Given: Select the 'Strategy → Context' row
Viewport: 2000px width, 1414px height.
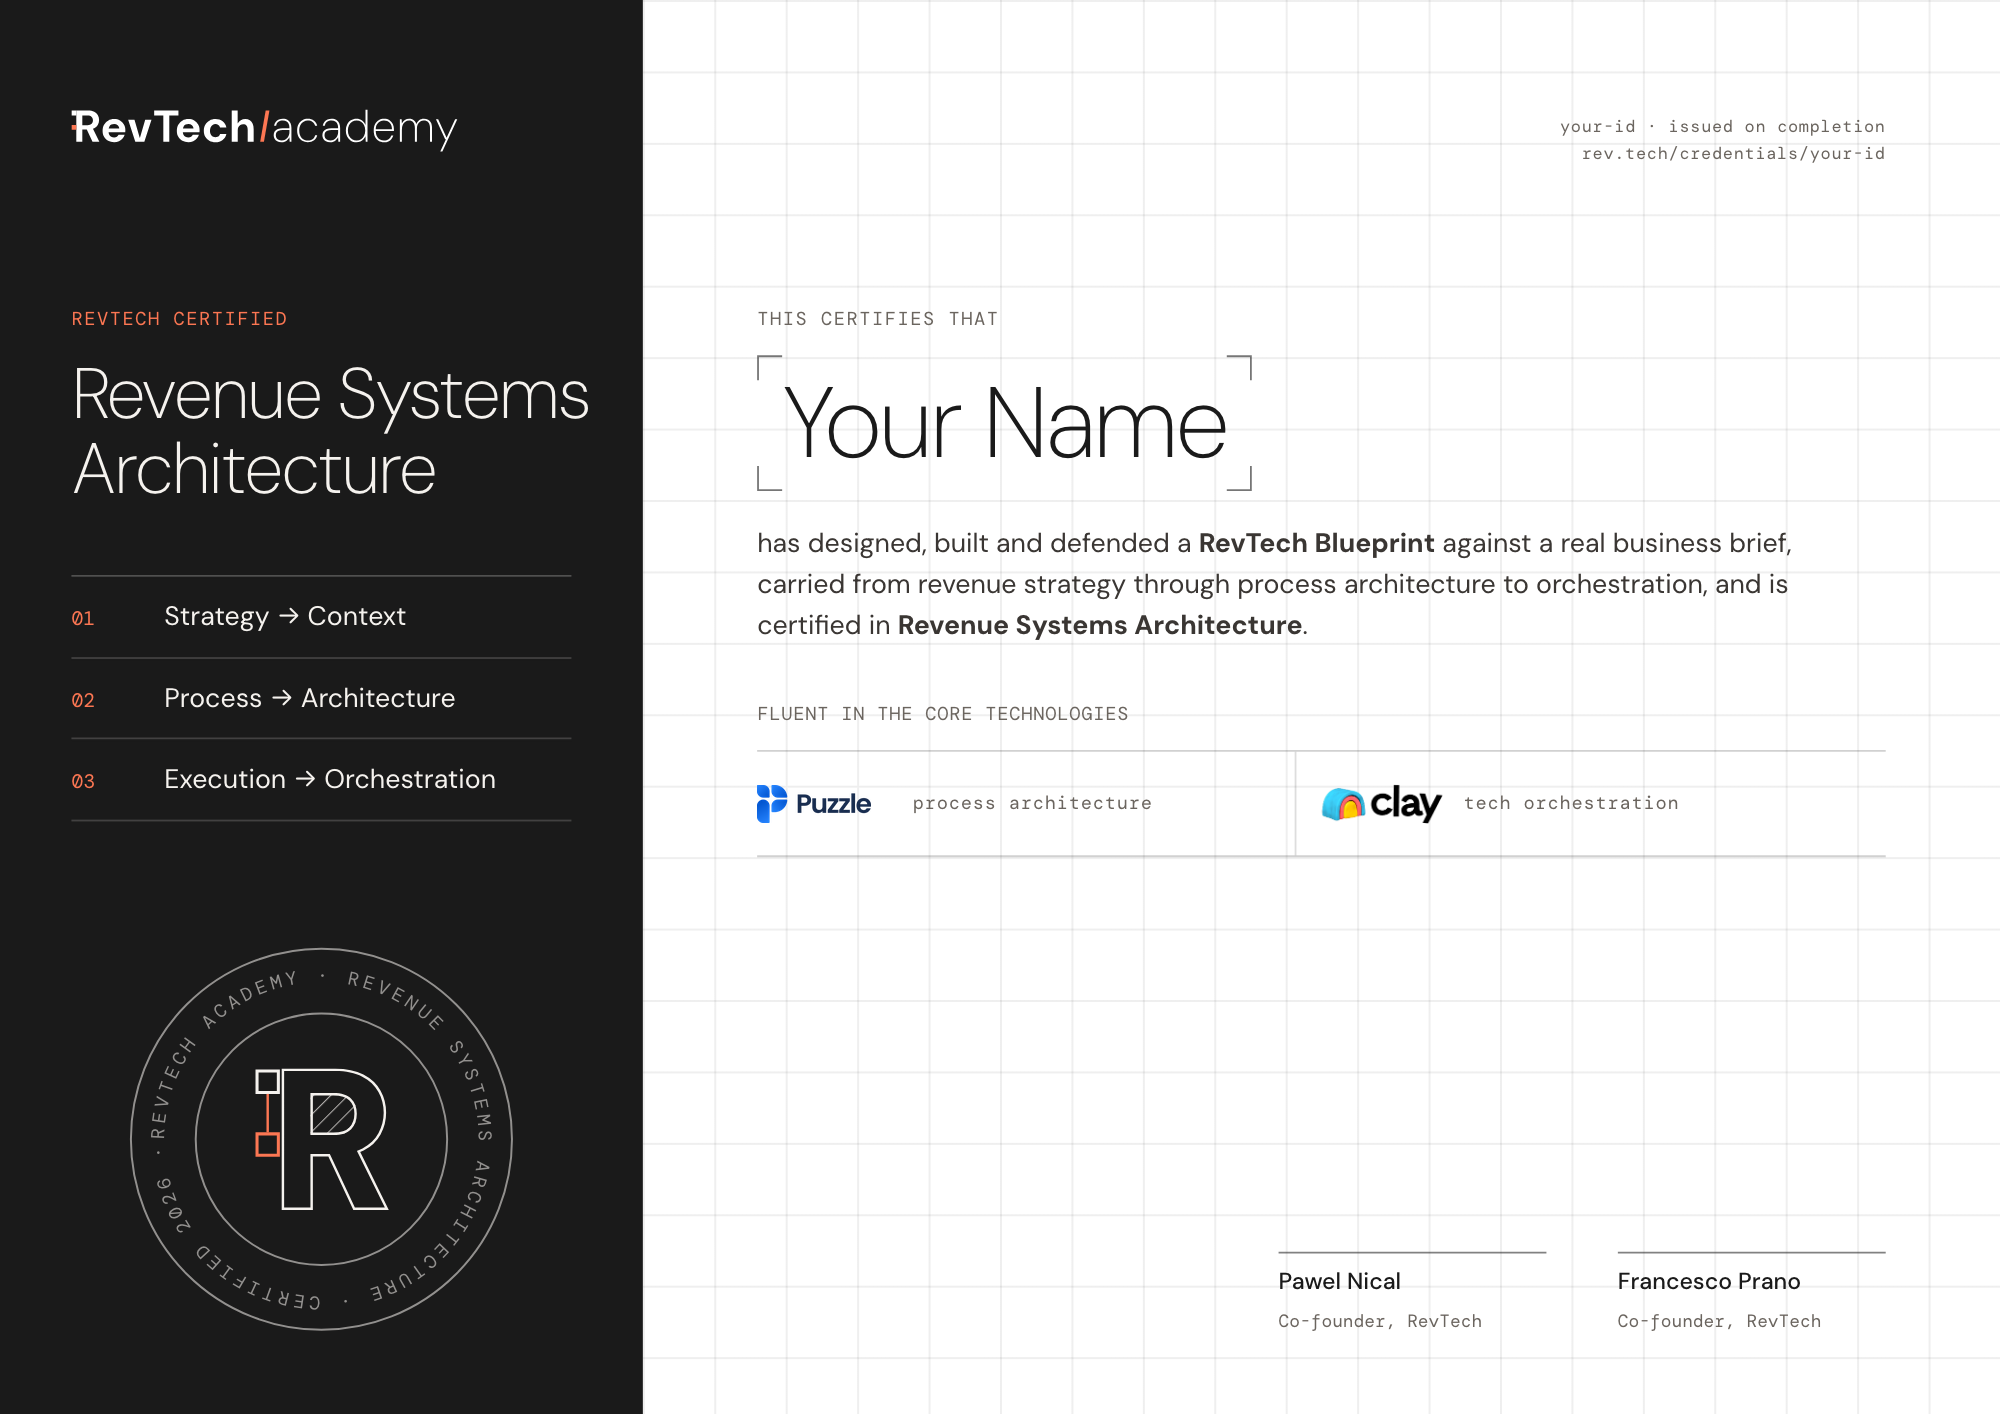Looking at the screenshot, I should pos(321,617).
